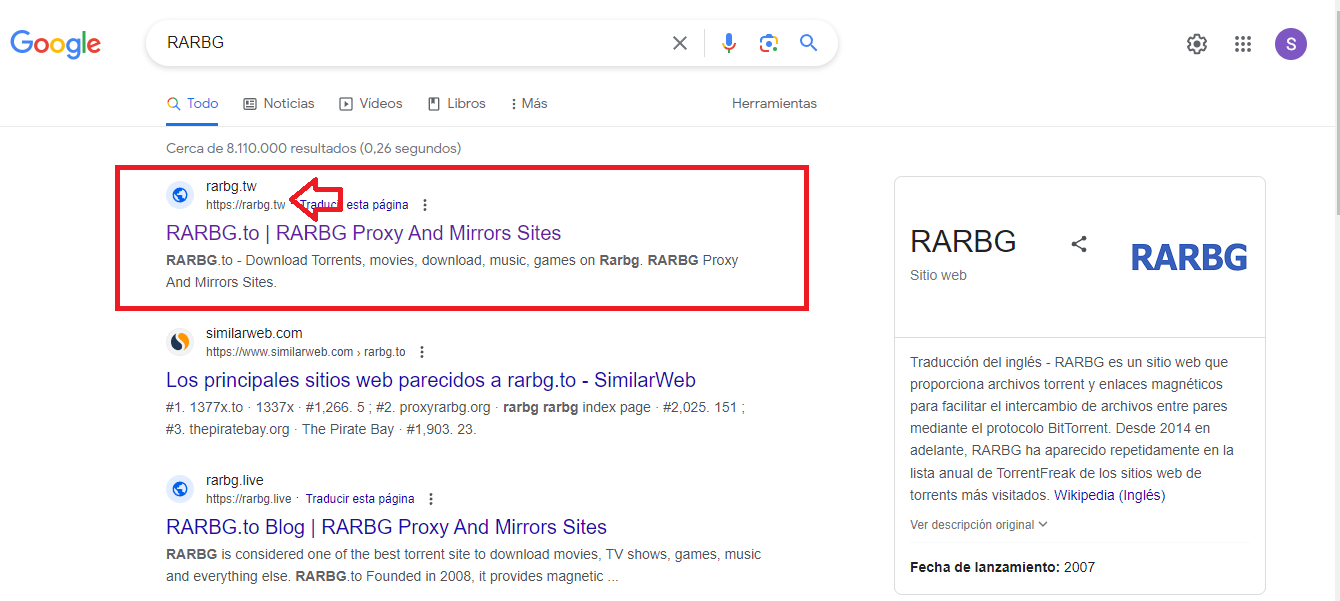
Task: Open the Wikipedia (Inglés) link
Action: 1110,495
